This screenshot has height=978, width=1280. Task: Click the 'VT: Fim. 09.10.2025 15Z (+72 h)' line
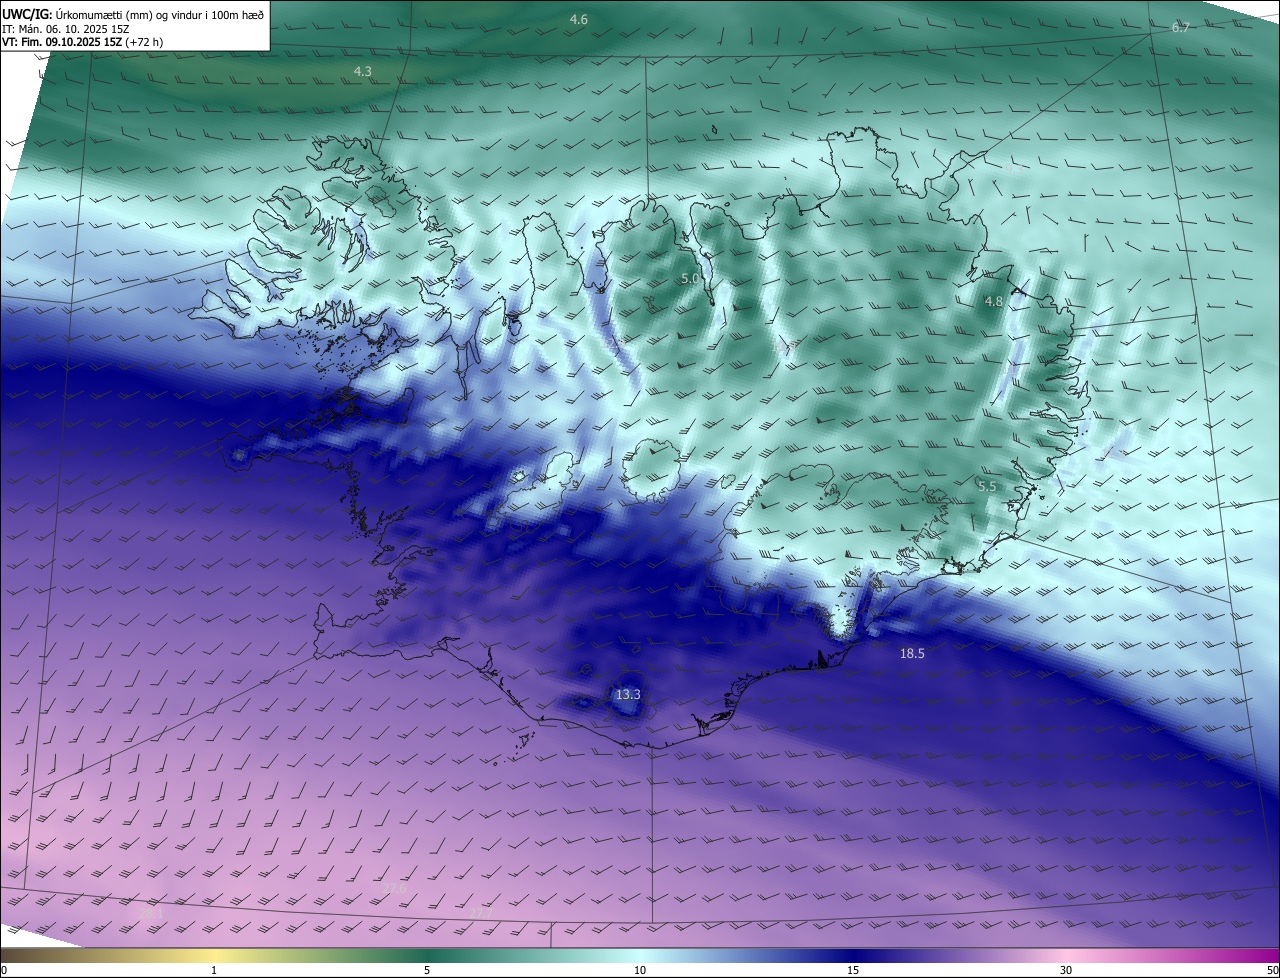82,43
